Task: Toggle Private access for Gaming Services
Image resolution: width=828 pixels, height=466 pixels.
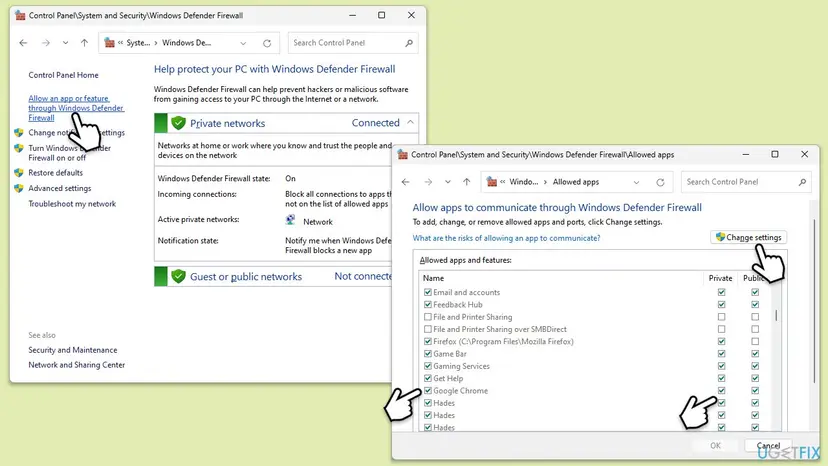Action: point(721,366)
